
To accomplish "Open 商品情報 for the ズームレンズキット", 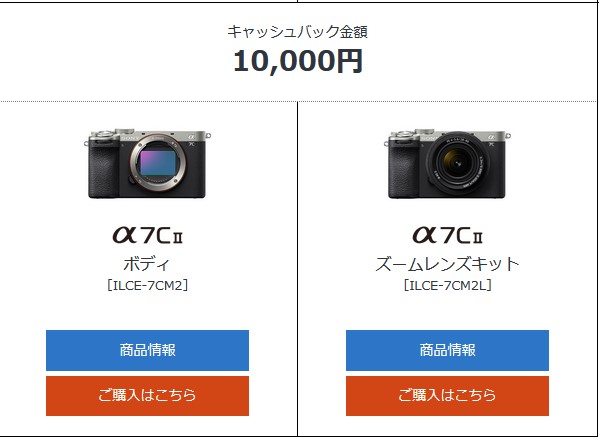I will point(447,350).
